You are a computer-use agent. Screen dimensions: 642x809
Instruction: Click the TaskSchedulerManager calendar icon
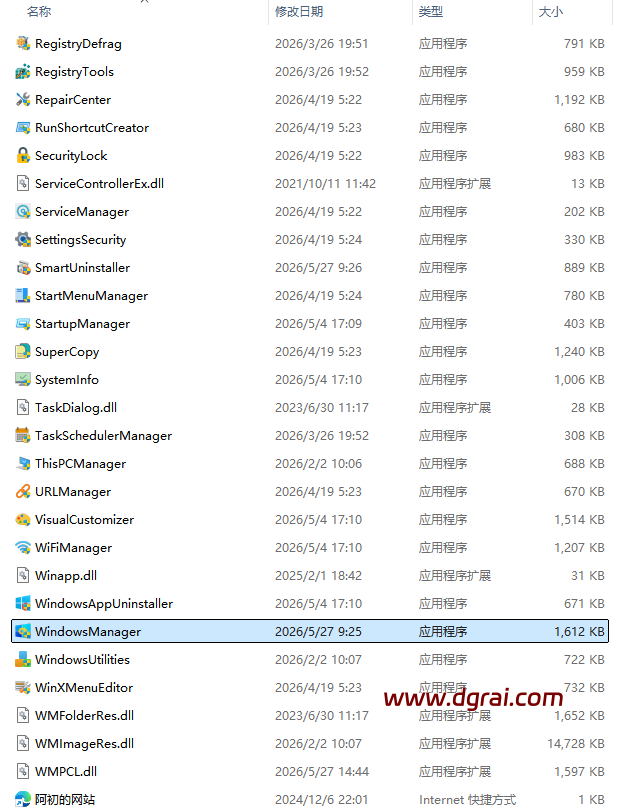23,435
